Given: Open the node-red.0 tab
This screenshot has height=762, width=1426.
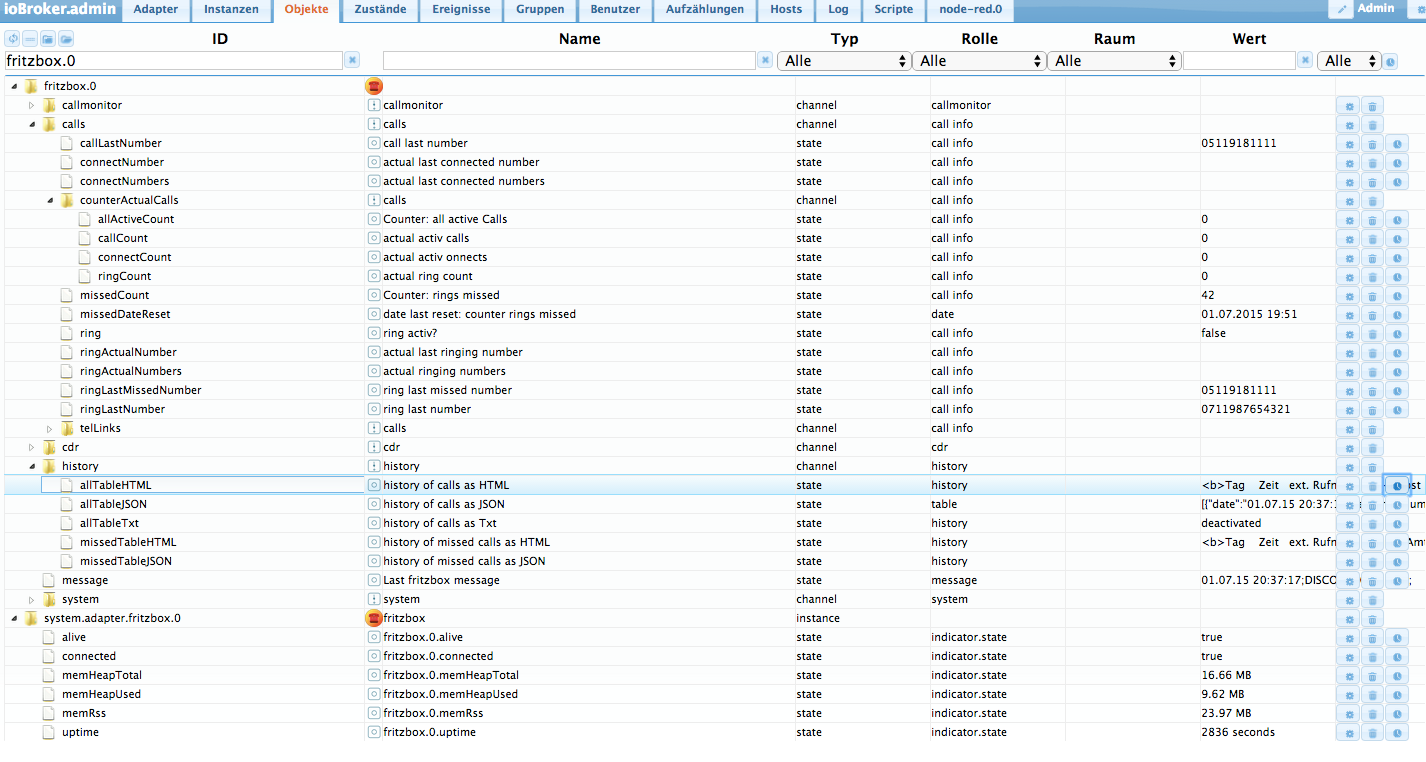Looking at the screenshot, I should coord(970,10).
